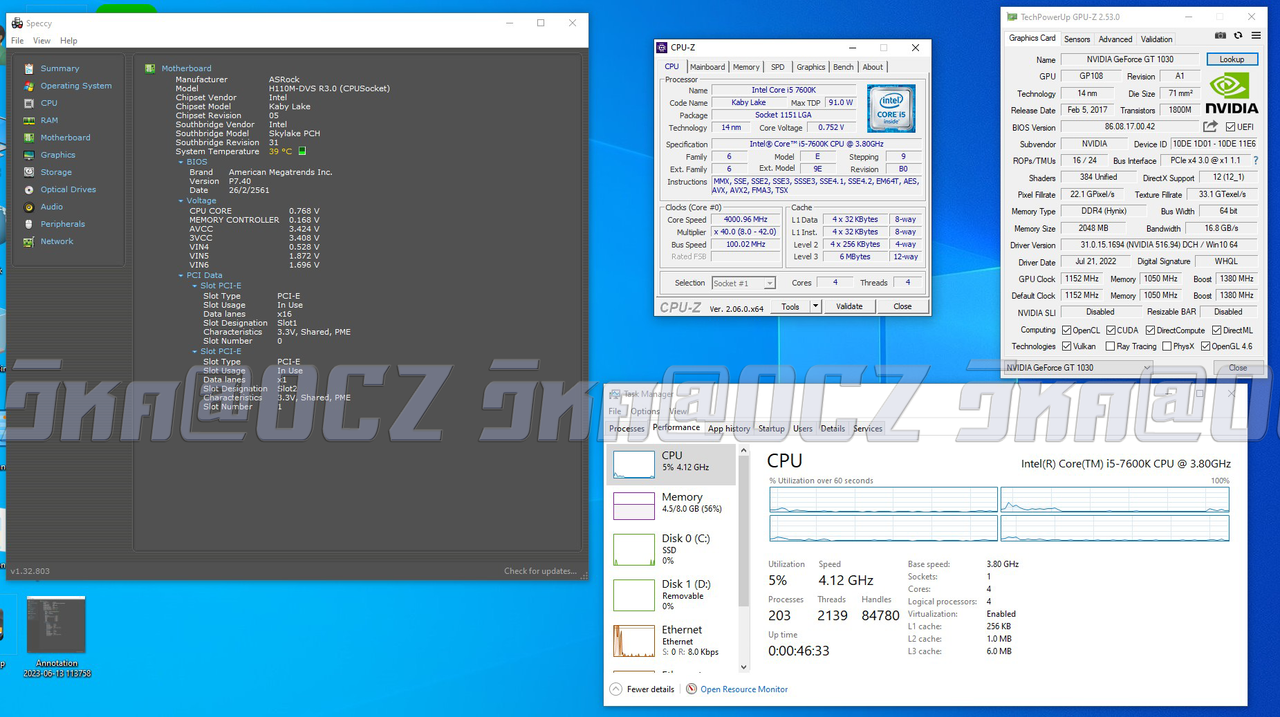Open the Startup tab in Task Manager
The image size is (1280, 717).
tap(771, 429)
